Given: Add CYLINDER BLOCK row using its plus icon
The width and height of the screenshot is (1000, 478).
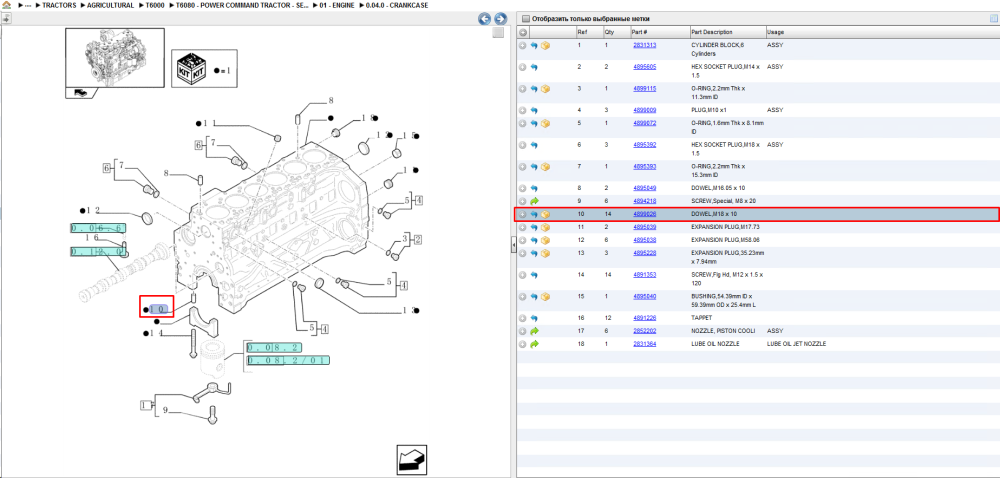Looking at the screenshot, I should 522,46.
